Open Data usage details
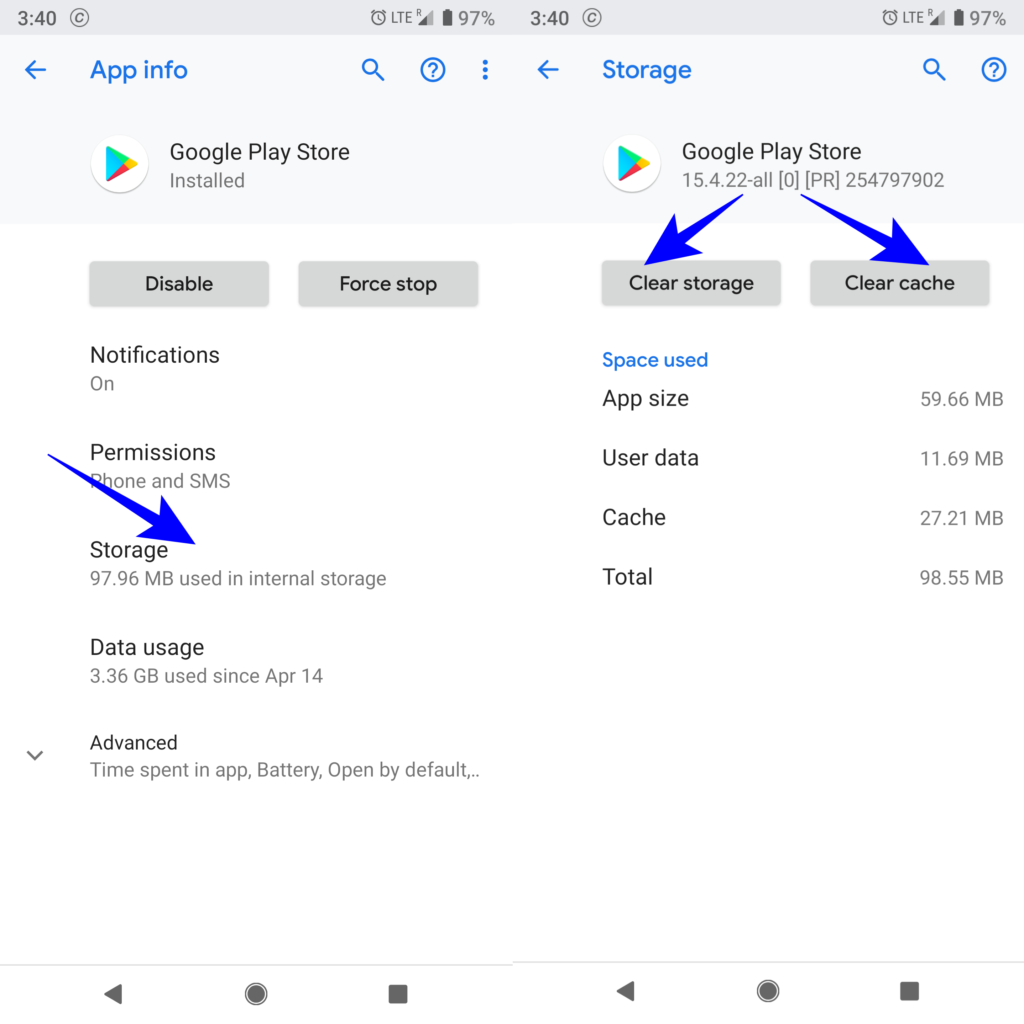Screen dimensions: 1024x1024 [x=256, y=661]
